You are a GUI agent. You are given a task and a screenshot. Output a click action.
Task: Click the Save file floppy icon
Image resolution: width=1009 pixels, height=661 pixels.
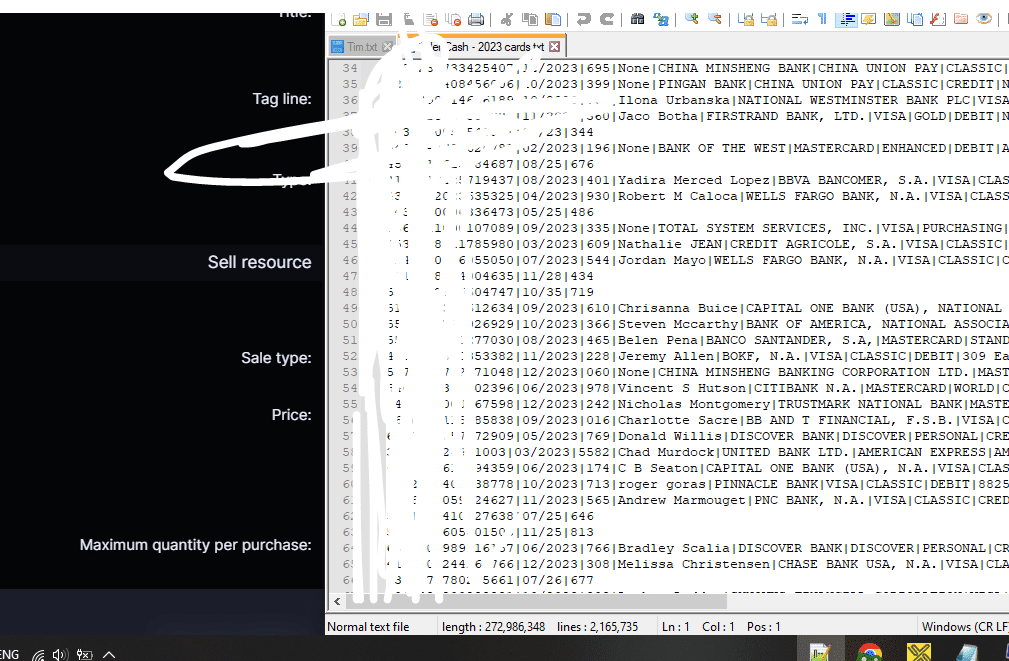384,19
